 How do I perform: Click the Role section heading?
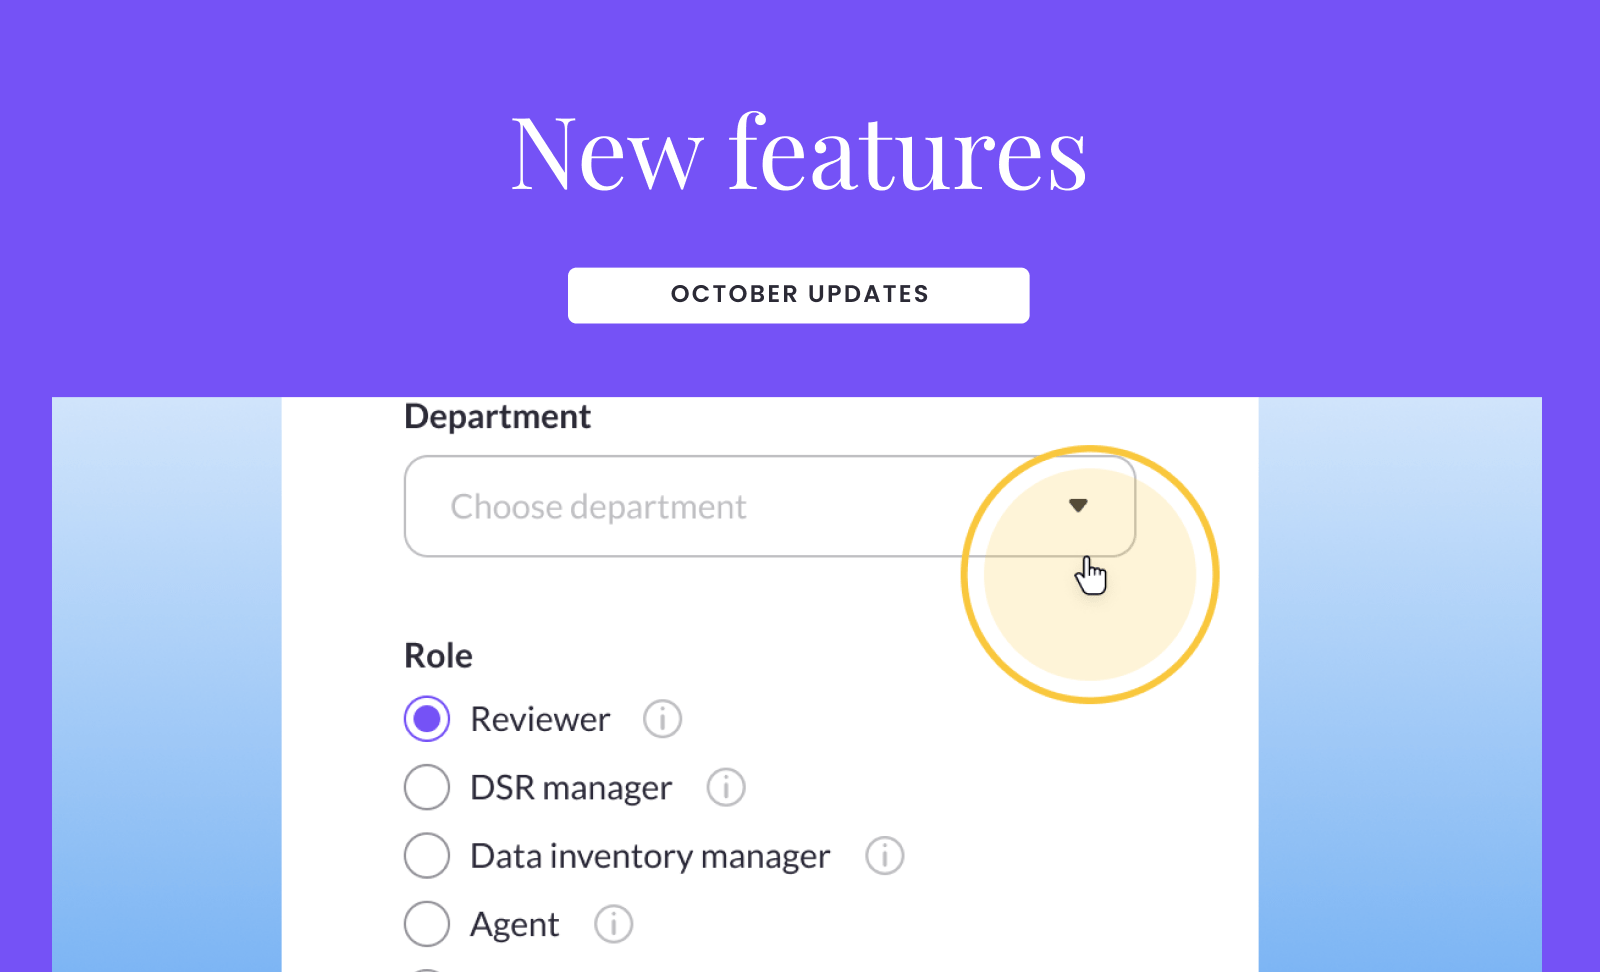[x=437, y=655]
